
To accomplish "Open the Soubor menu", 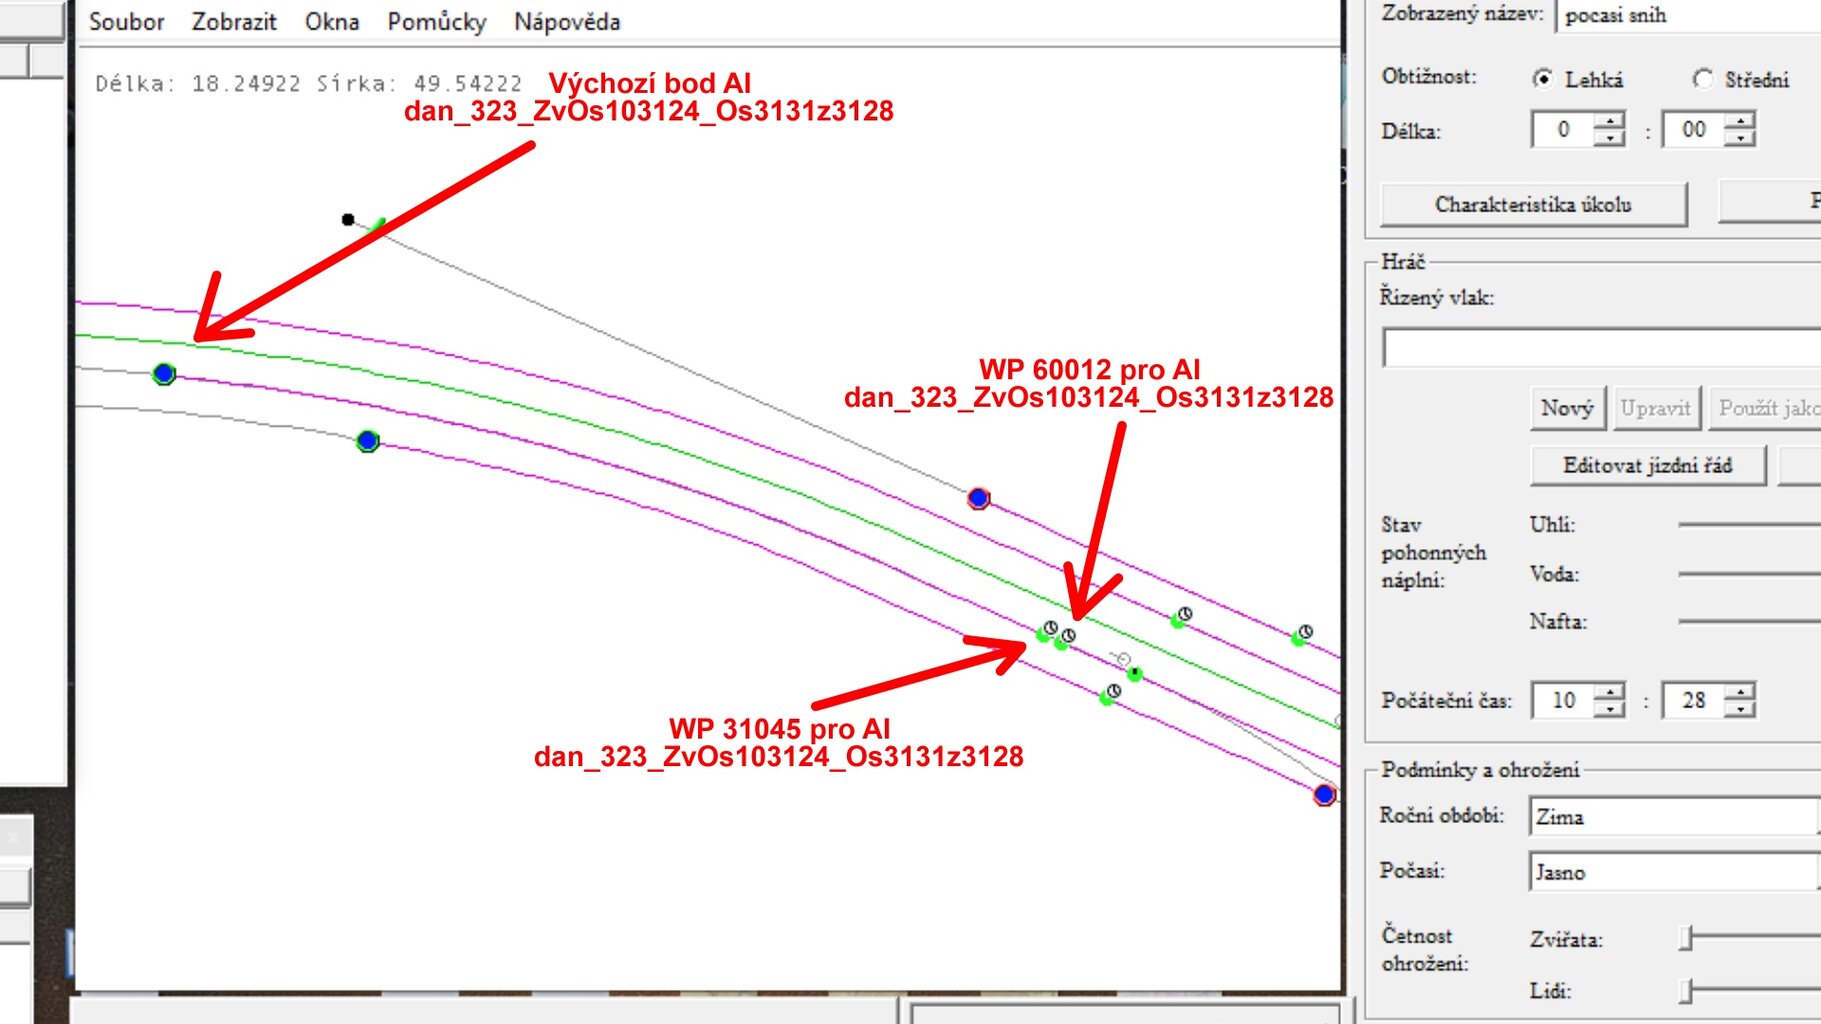I will click(x=126, y=21).
